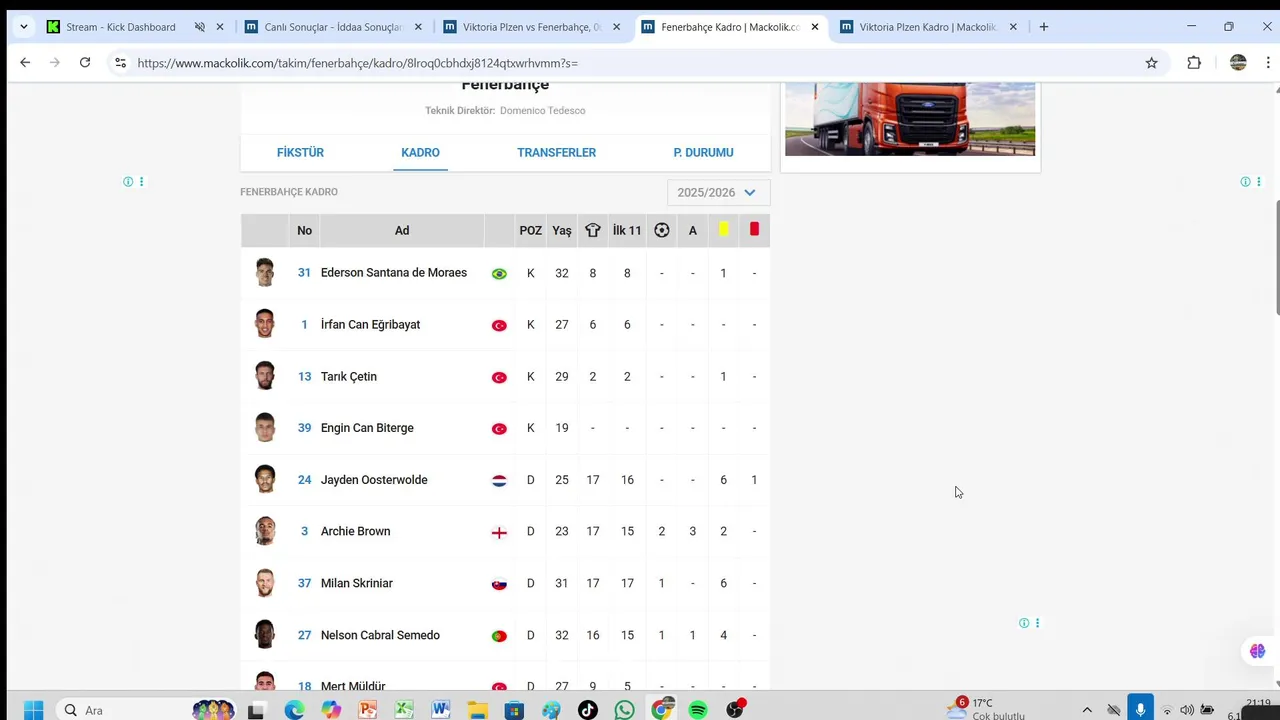Open the Windows Start menu
Viewport: 1280px width, 720px height.
pos(33,710)
